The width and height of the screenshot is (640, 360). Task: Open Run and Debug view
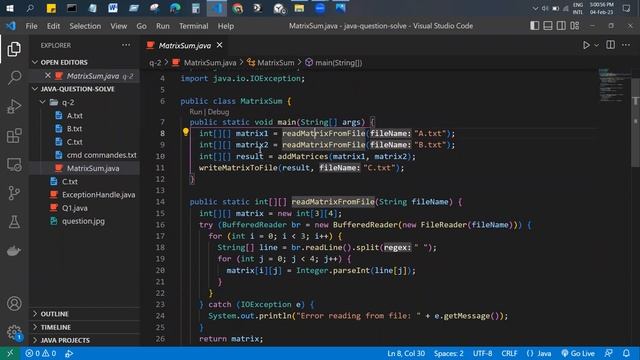click(14, 107)
